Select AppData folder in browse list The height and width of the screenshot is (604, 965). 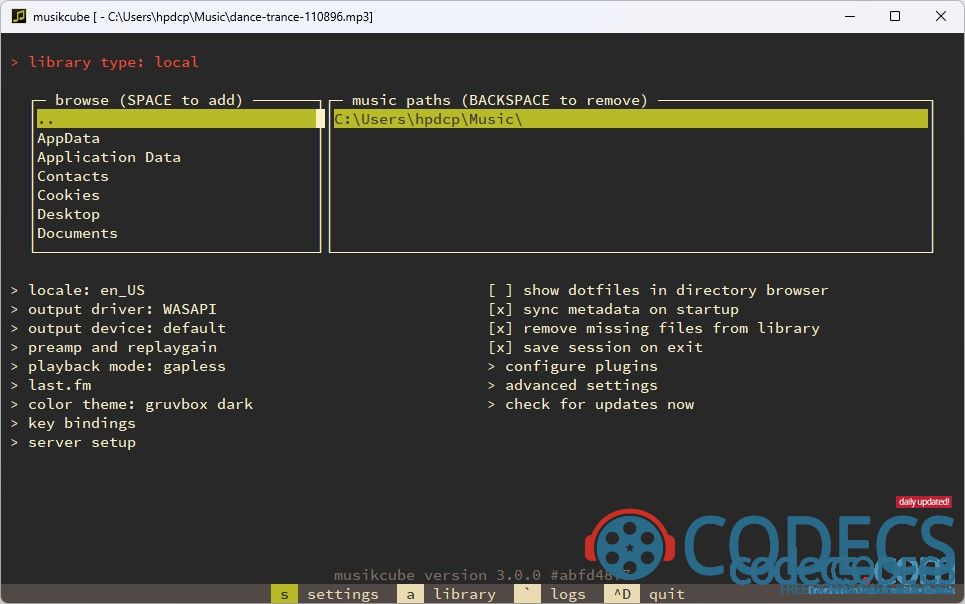click(x=68, y=139)
